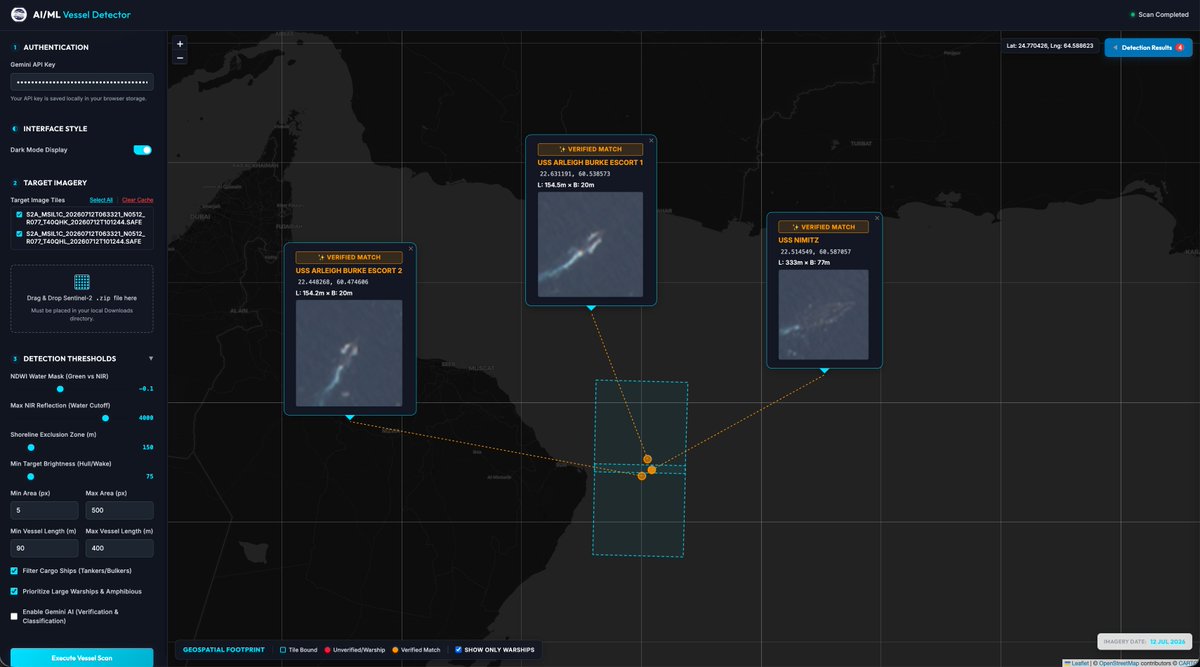
Task: Open Arleigh Burke Escort 1 satellite thumbnail
Action: (591, 245)
